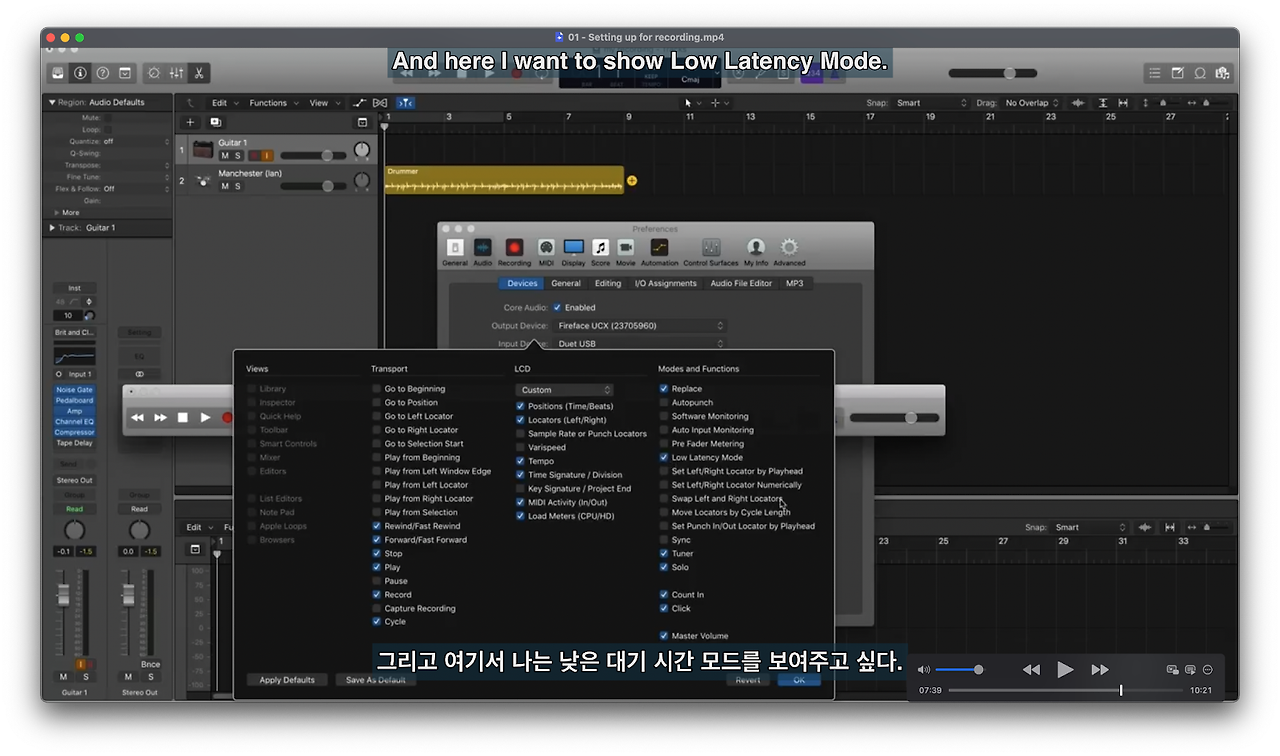Collapse the Region Audio Defaults disclosure triangle

52,102
